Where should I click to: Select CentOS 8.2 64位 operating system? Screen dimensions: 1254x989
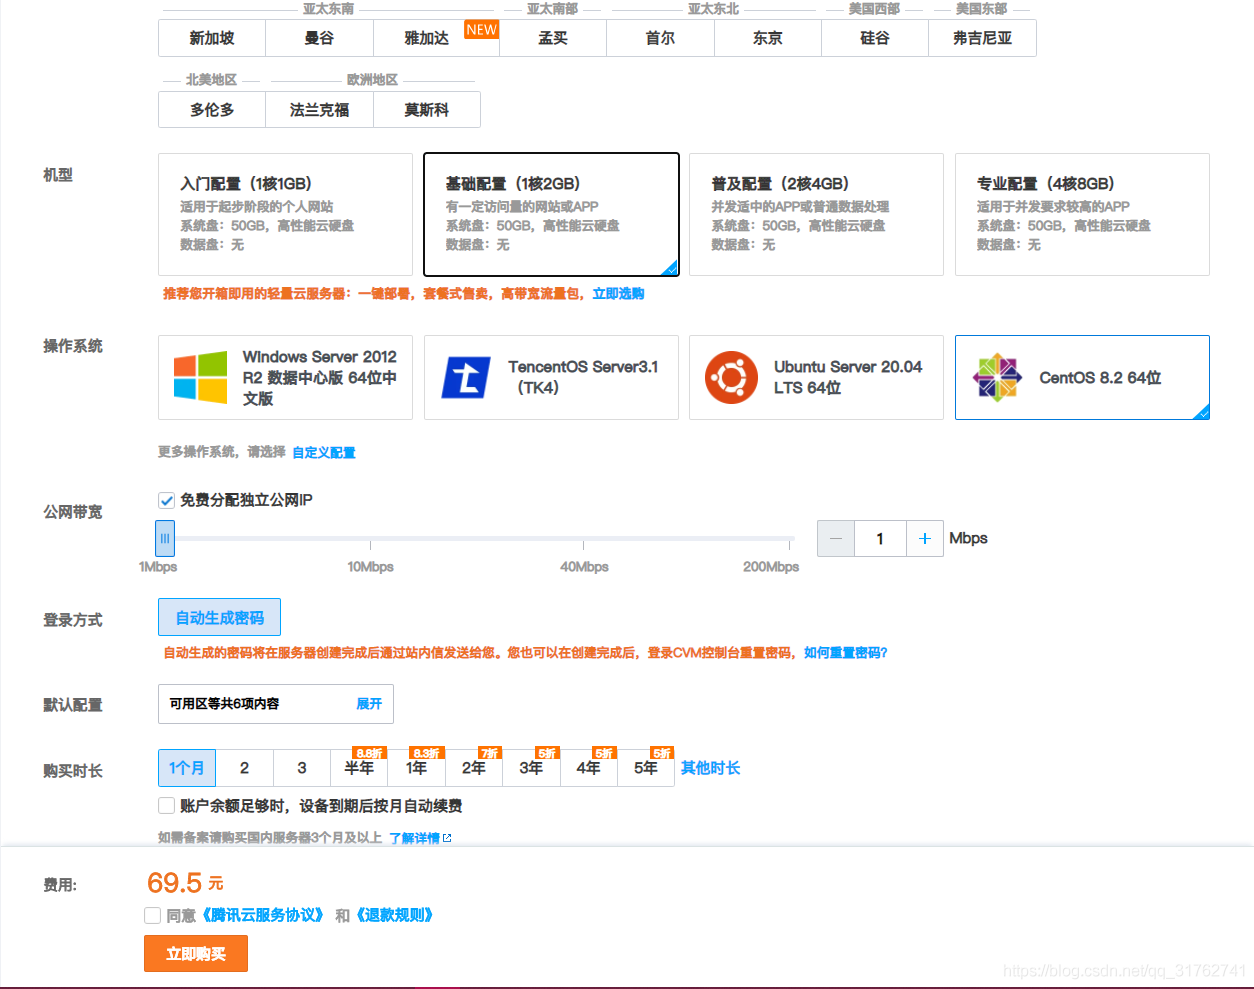(x=1082, y=377)
